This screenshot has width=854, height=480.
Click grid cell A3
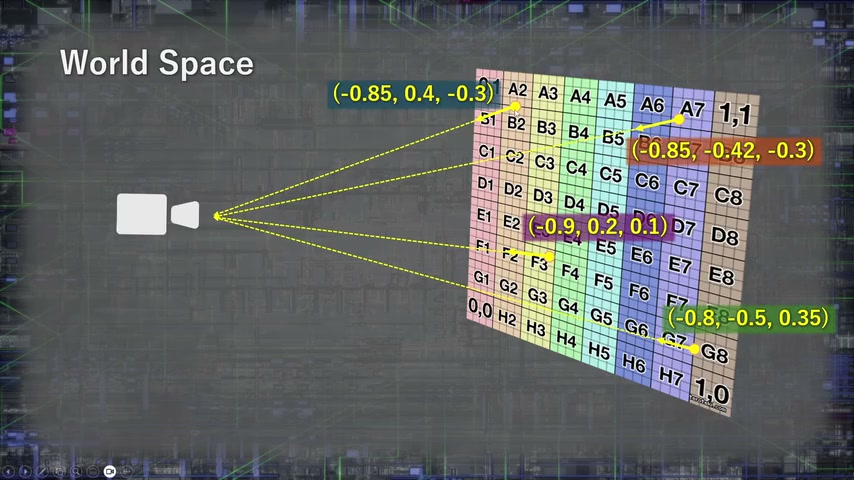548,93
